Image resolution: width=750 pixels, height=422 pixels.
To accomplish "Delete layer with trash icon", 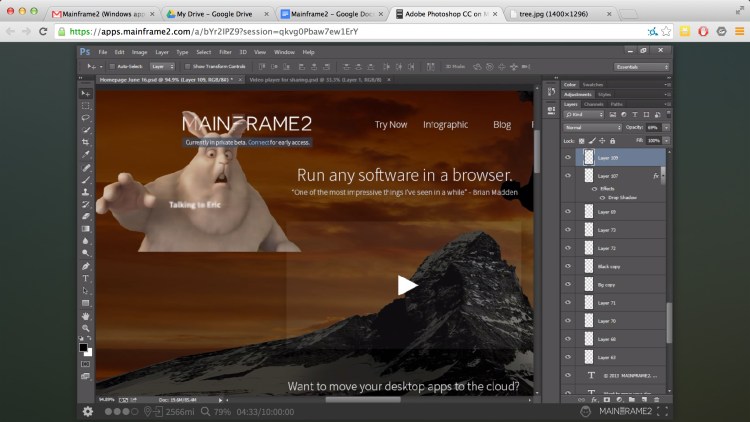I will pyautogui.click(x=656, y=400).
